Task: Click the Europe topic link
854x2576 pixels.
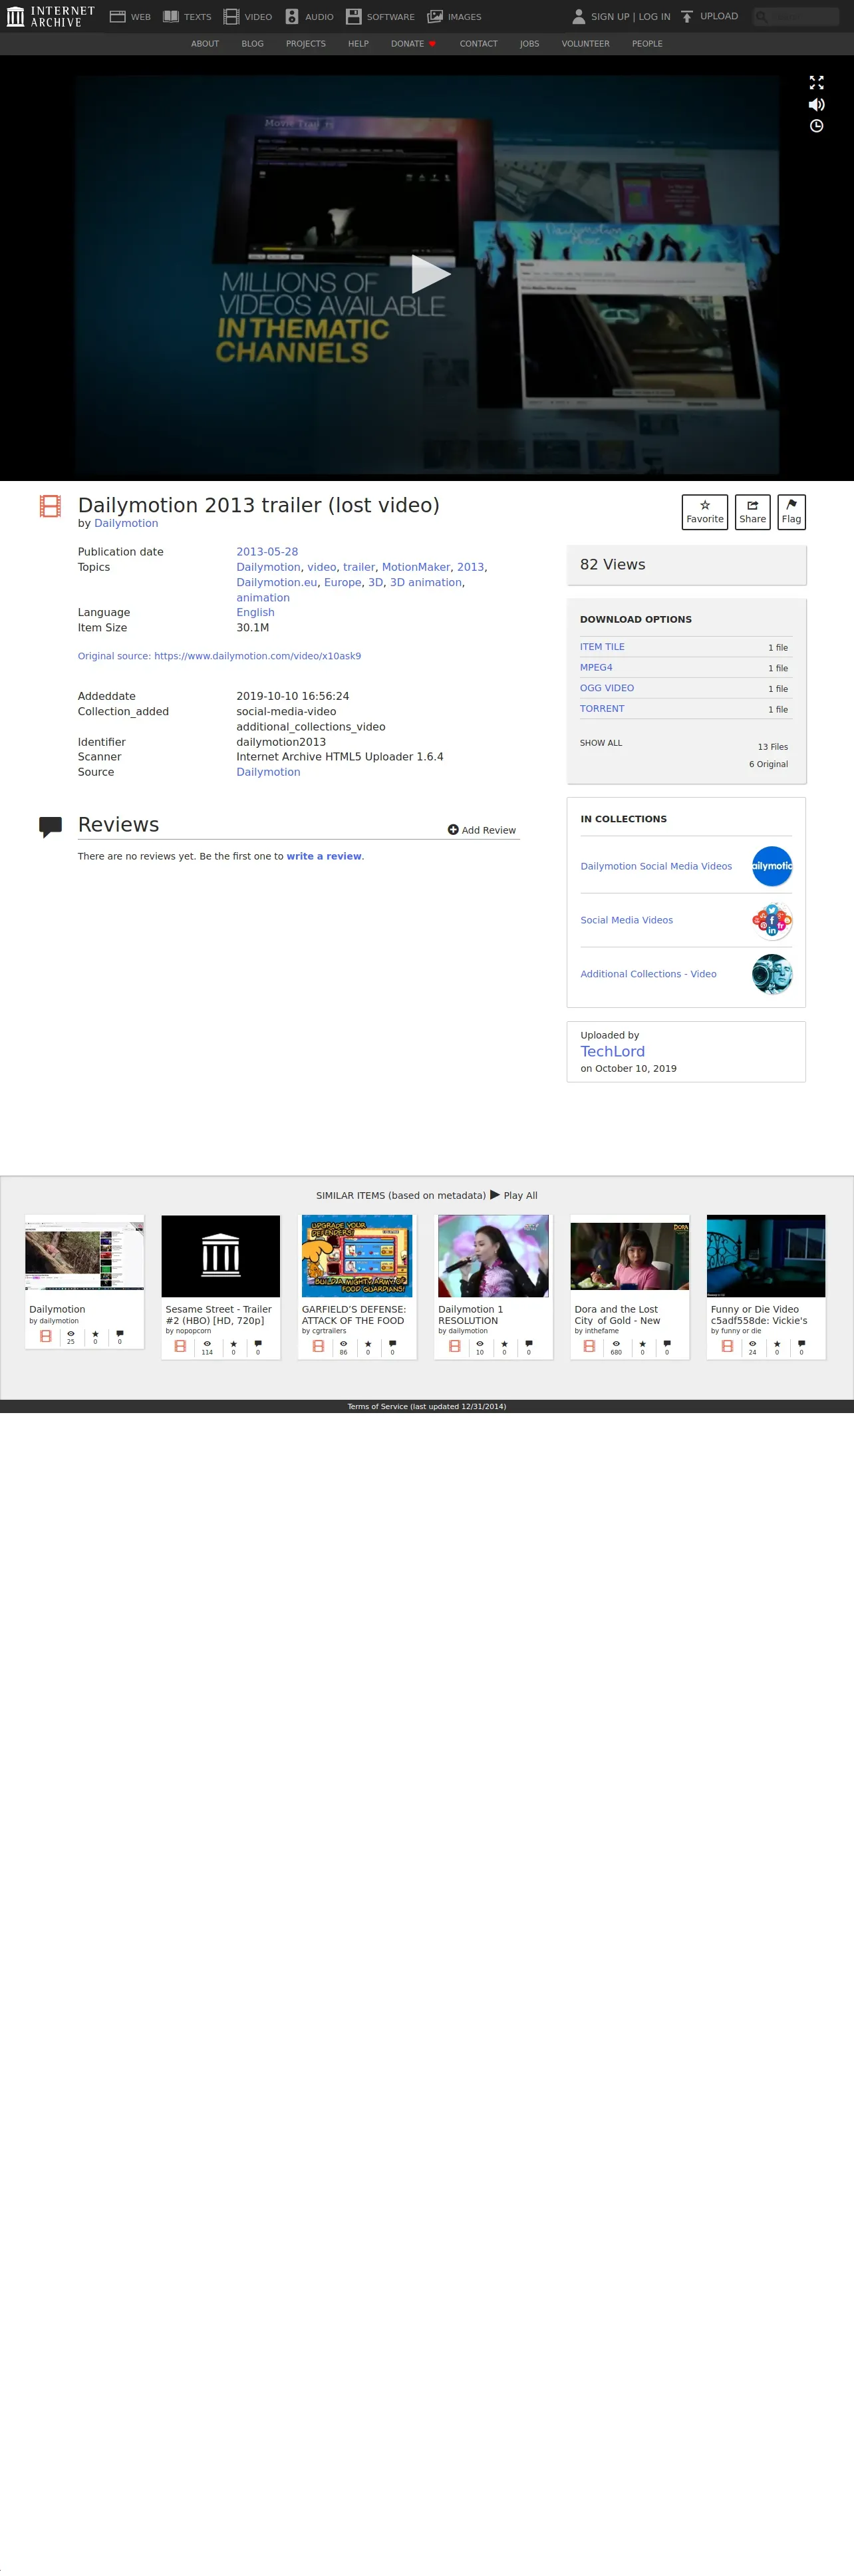Action: [342, 582]
